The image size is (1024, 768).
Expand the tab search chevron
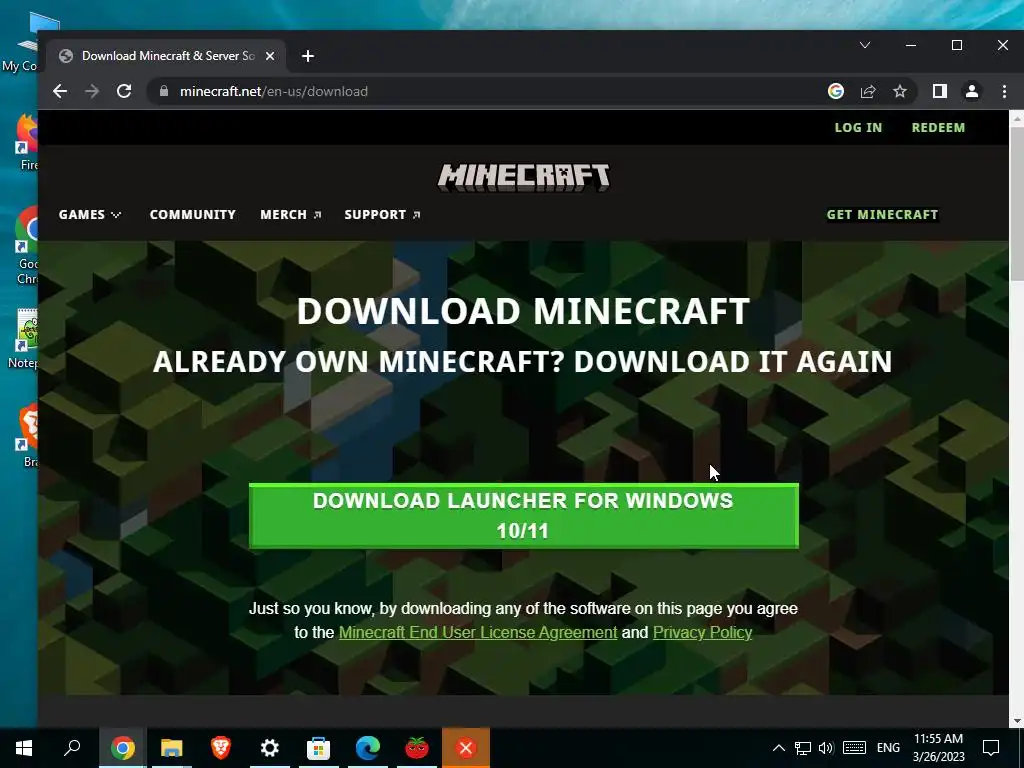(865, 45)
